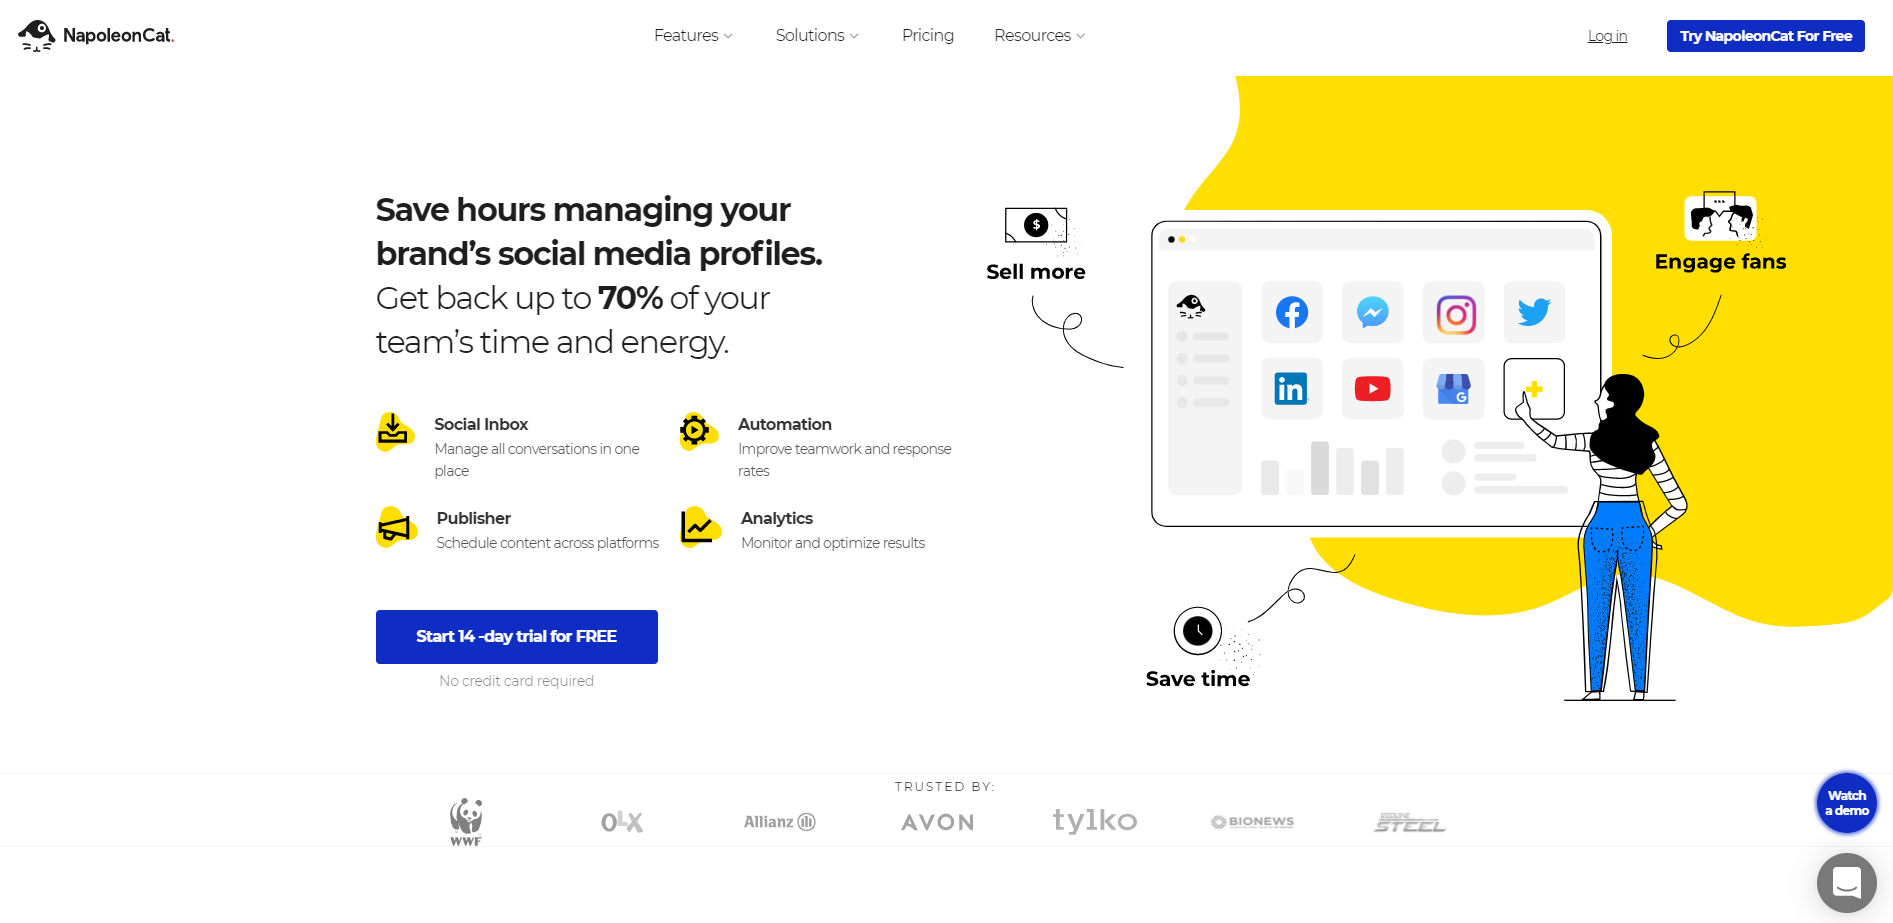Expand the Resources dropdown menu
The height and width of the screenshot is (923, 1893).
(1039, 36)
